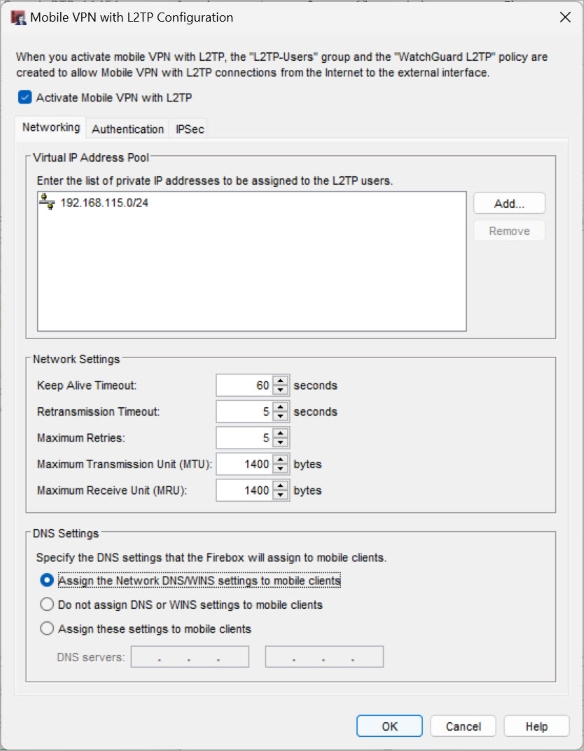Image resolution: width=584 pixels, height=751 pixels.
Task: Switch to the Networking tab
Action: (51, 127)
